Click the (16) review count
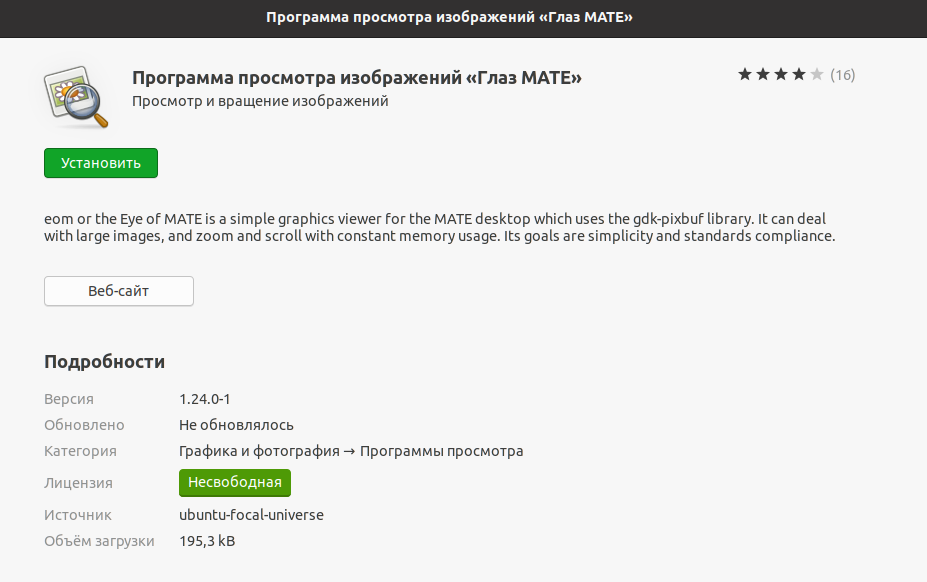Screen dimensions: 927x582 (843, 75)
